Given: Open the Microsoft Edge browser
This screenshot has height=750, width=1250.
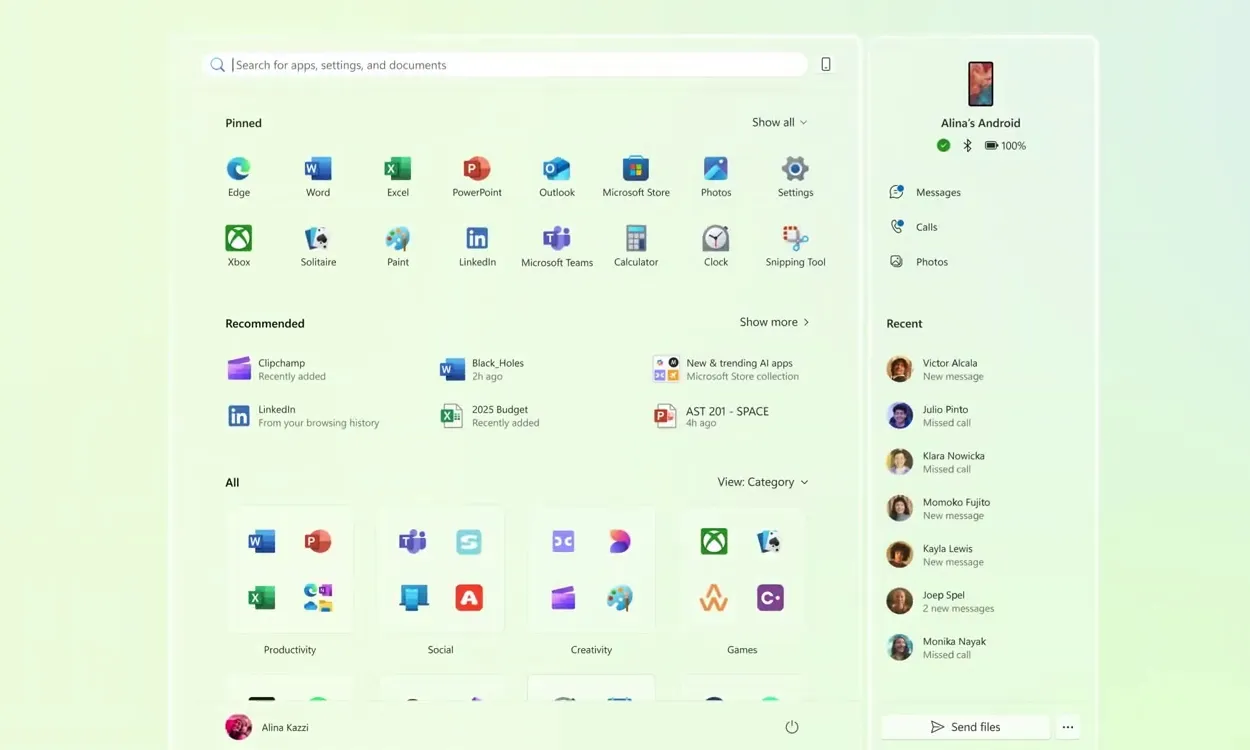Looking at the screenshot, I should tap(238, 170).
